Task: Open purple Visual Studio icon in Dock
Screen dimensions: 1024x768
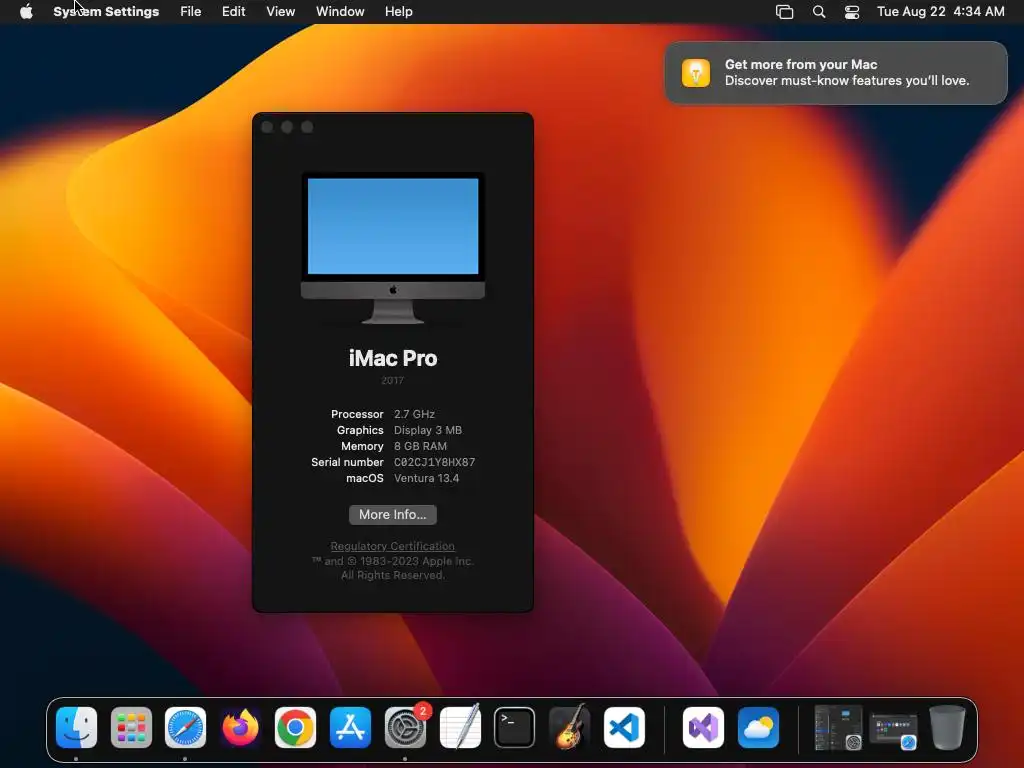Action: [703, 728]
